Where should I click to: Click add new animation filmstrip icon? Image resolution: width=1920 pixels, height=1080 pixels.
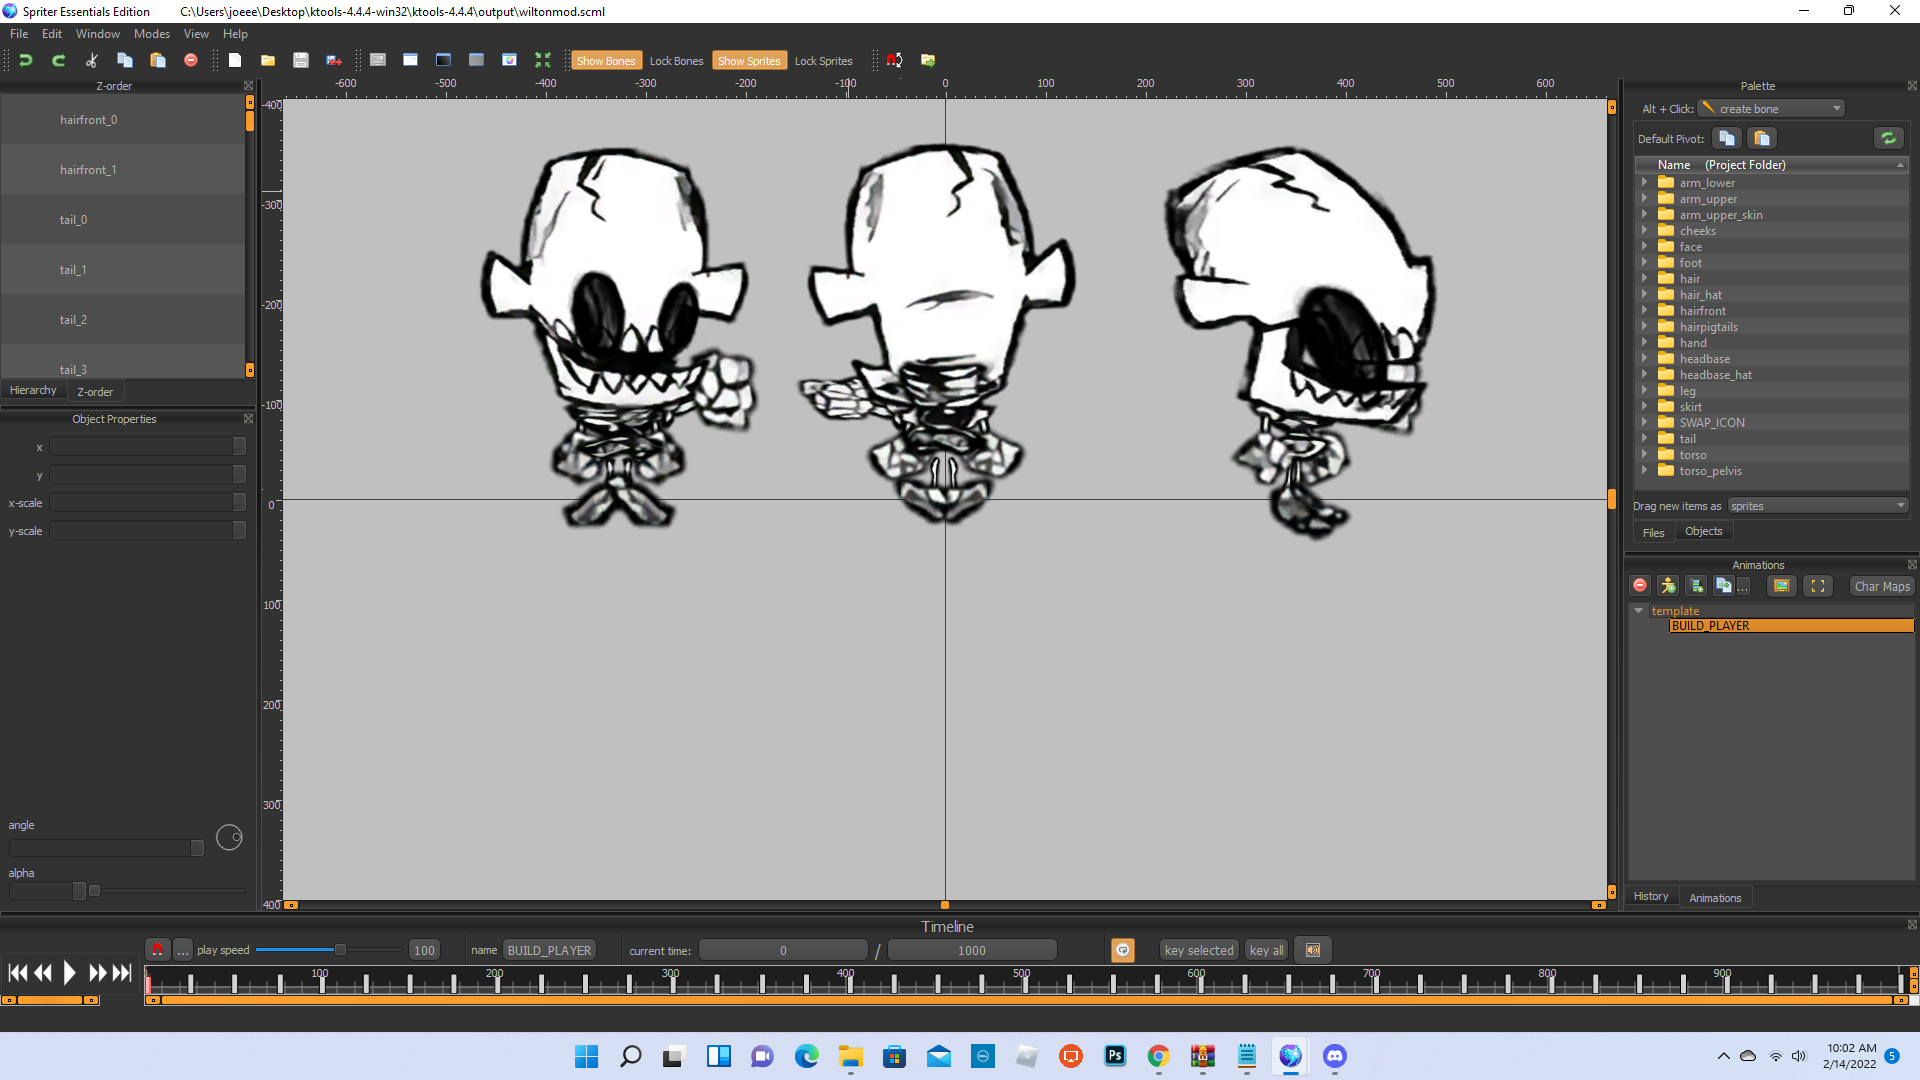[1696, 586]
